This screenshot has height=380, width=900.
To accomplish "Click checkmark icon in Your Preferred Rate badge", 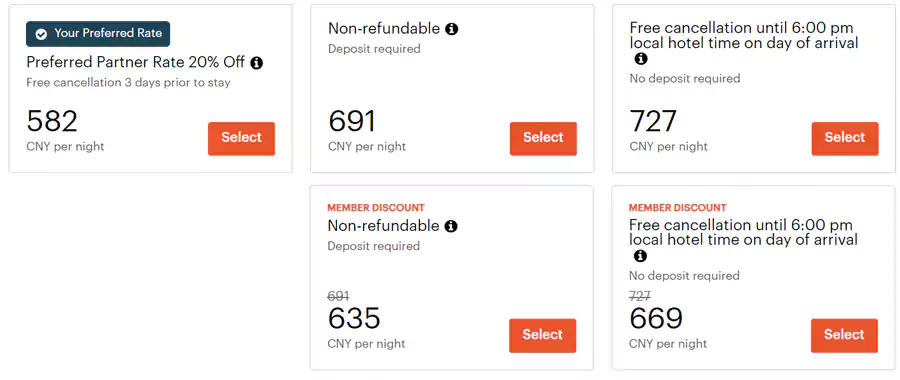I will 41,34.
